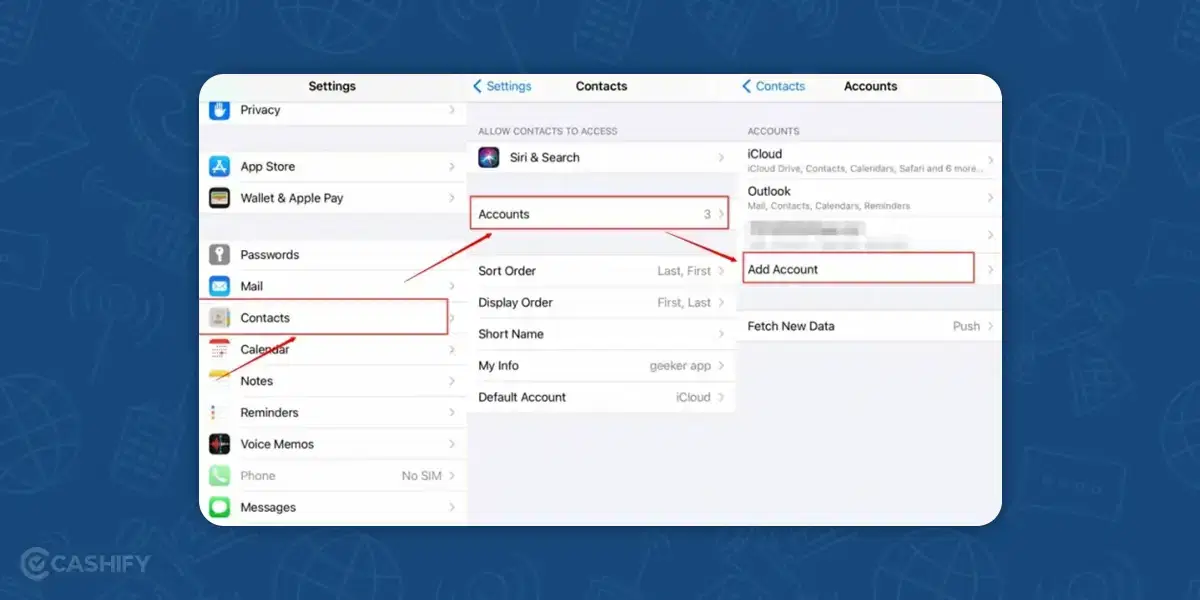Tap the chevron on the Notes row
This screenshot has width=1200, height=600.
(x=452, y=381)
